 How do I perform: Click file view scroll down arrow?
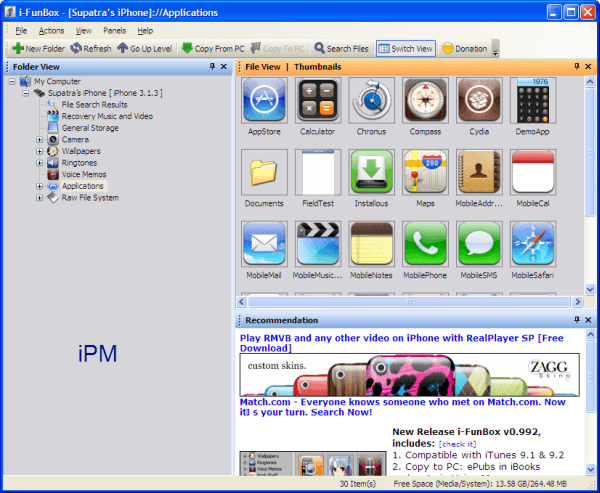click(590, 289)
